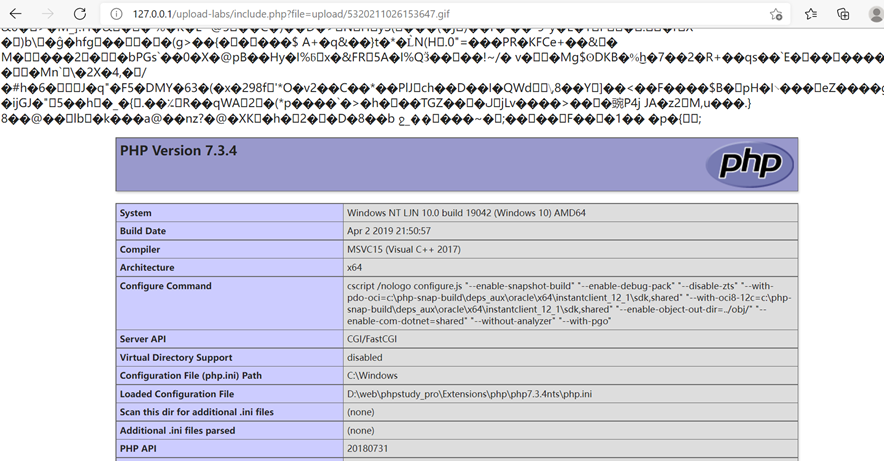Screen dimensions: 884x461
Task: Select the 'Architecture' row label
Action: [147, 268]
